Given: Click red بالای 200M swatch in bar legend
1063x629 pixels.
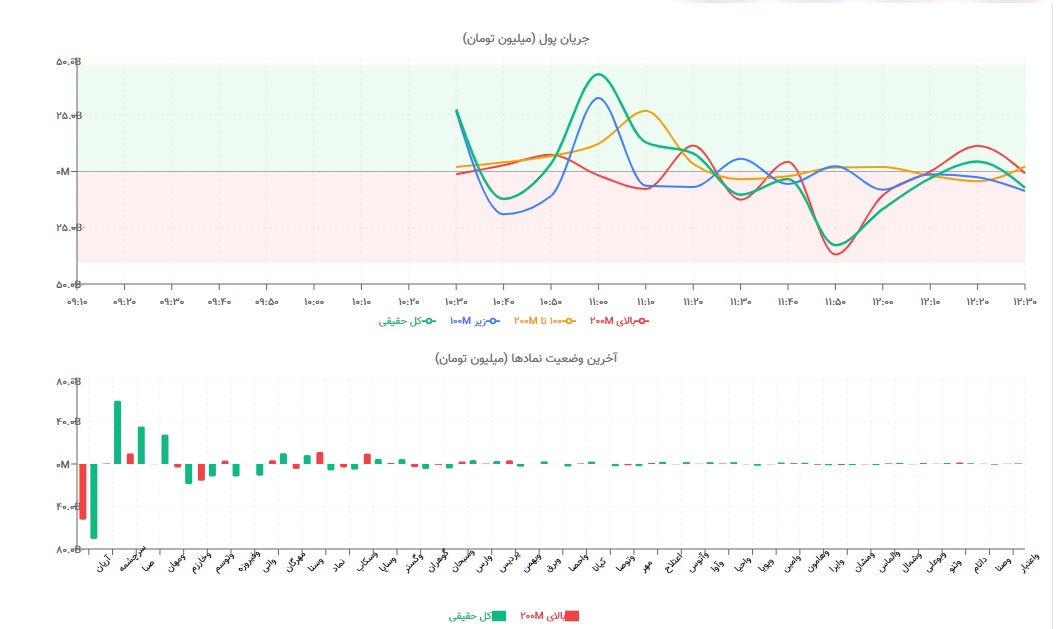Looking at the screenshot, I should 572,616.
